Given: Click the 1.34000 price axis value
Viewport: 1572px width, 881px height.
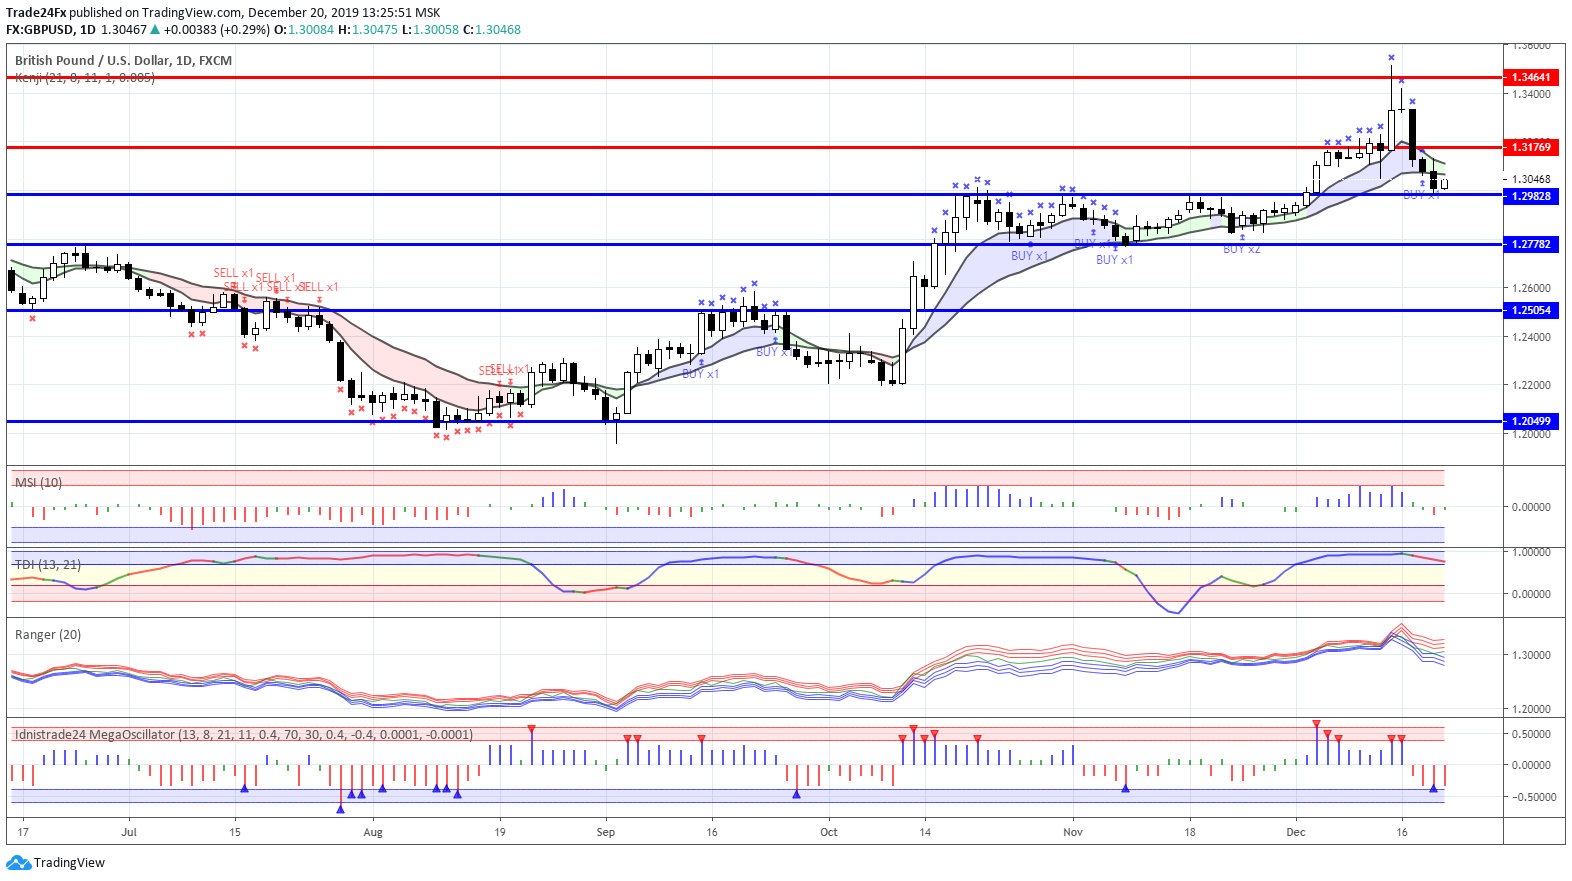Looking at the screenshot, I should [x=1531, y=94].
